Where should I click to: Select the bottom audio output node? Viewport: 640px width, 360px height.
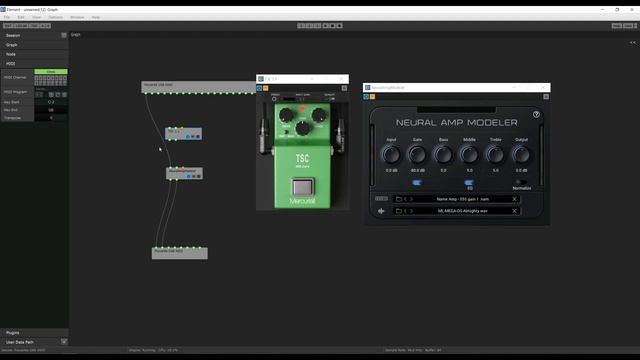point(180,253)
